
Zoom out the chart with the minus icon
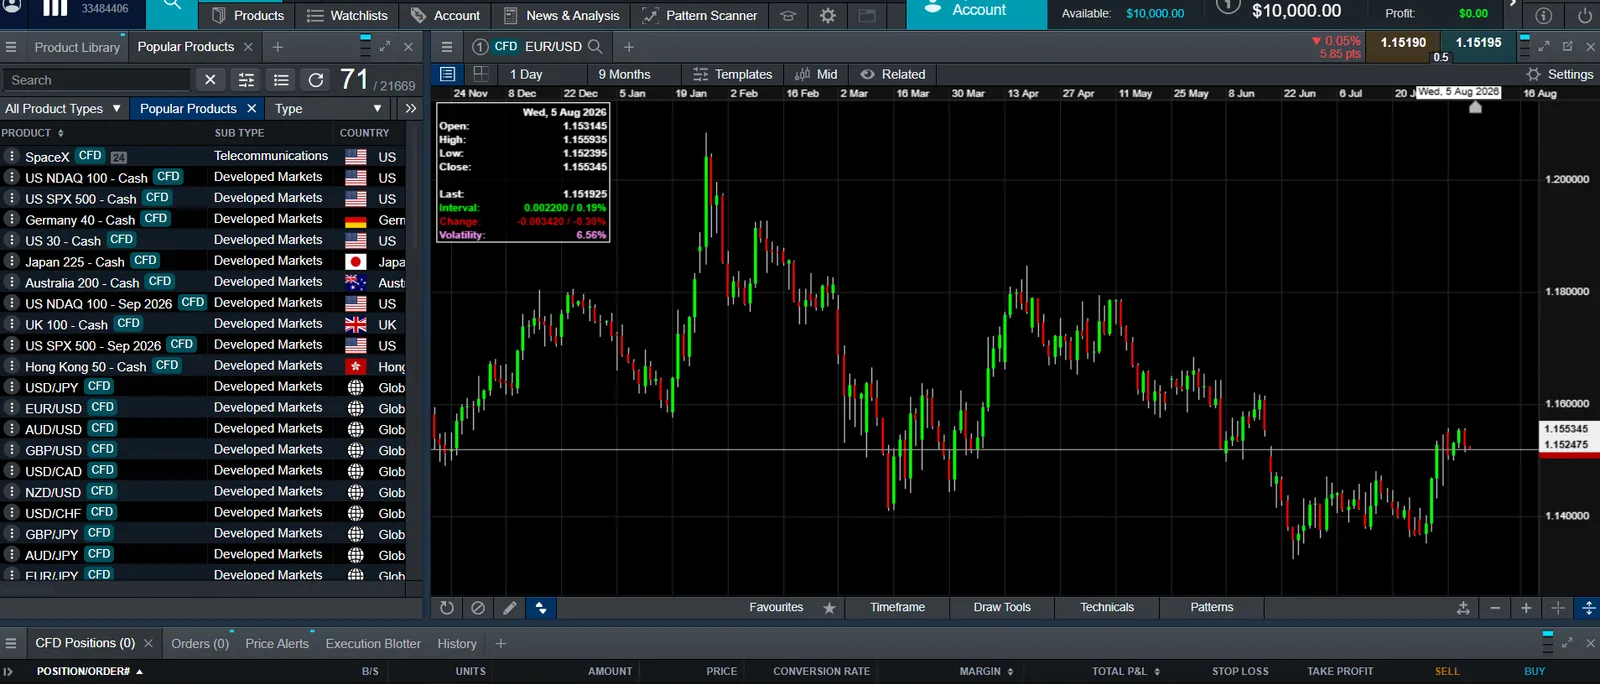[1495, 607]
